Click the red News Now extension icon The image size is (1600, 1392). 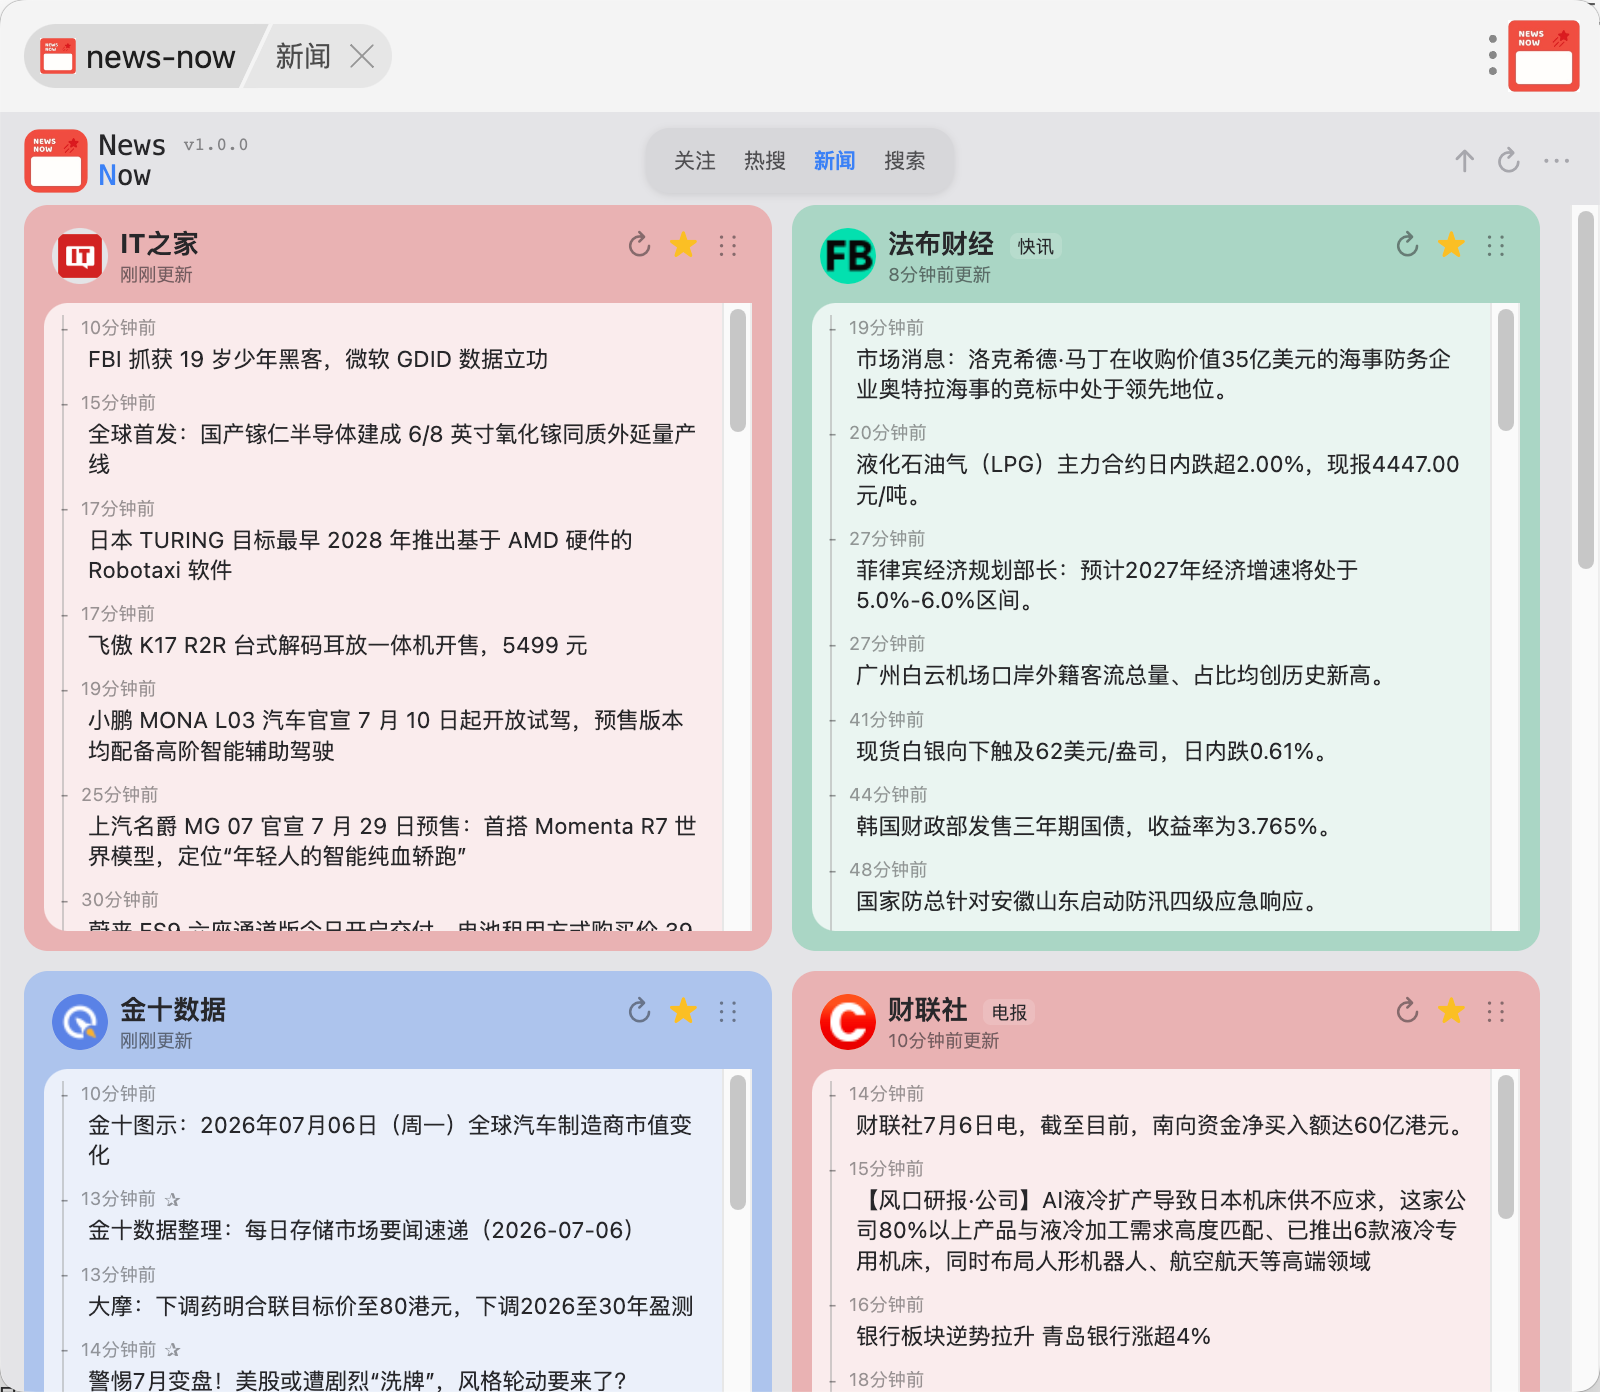(1544, 56)
